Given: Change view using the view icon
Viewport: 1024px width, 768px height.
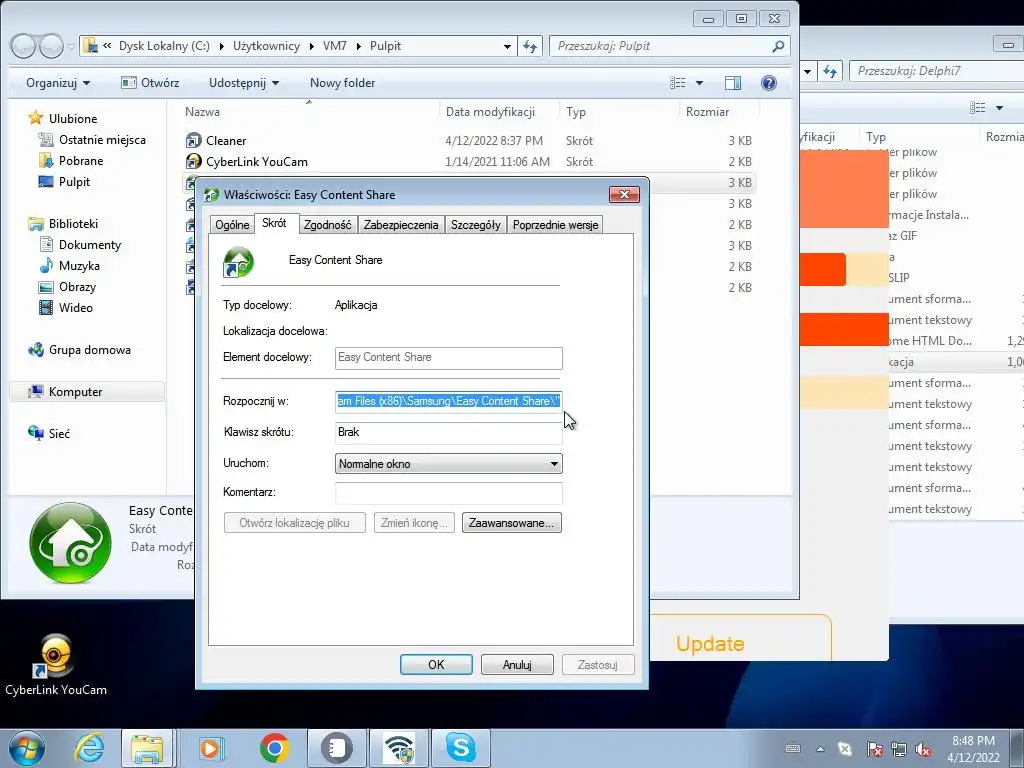Looking at the screenshot, I should click(x=678, y=83).
